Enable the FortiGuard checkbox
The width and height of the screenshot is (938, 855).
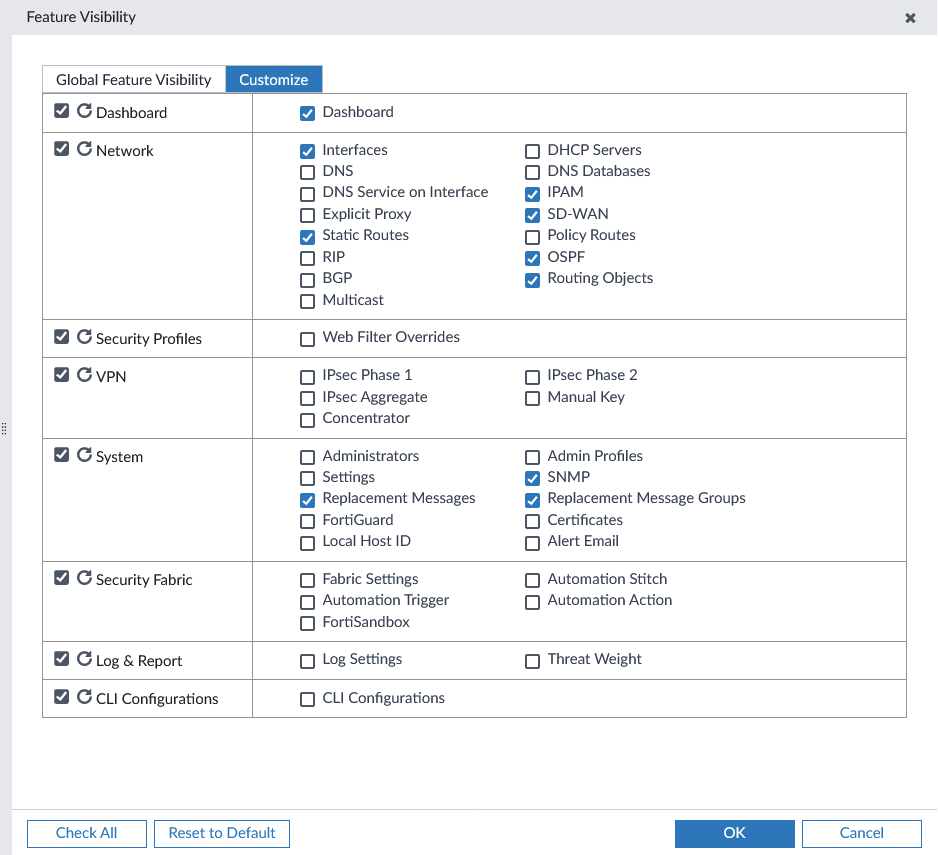307,522
